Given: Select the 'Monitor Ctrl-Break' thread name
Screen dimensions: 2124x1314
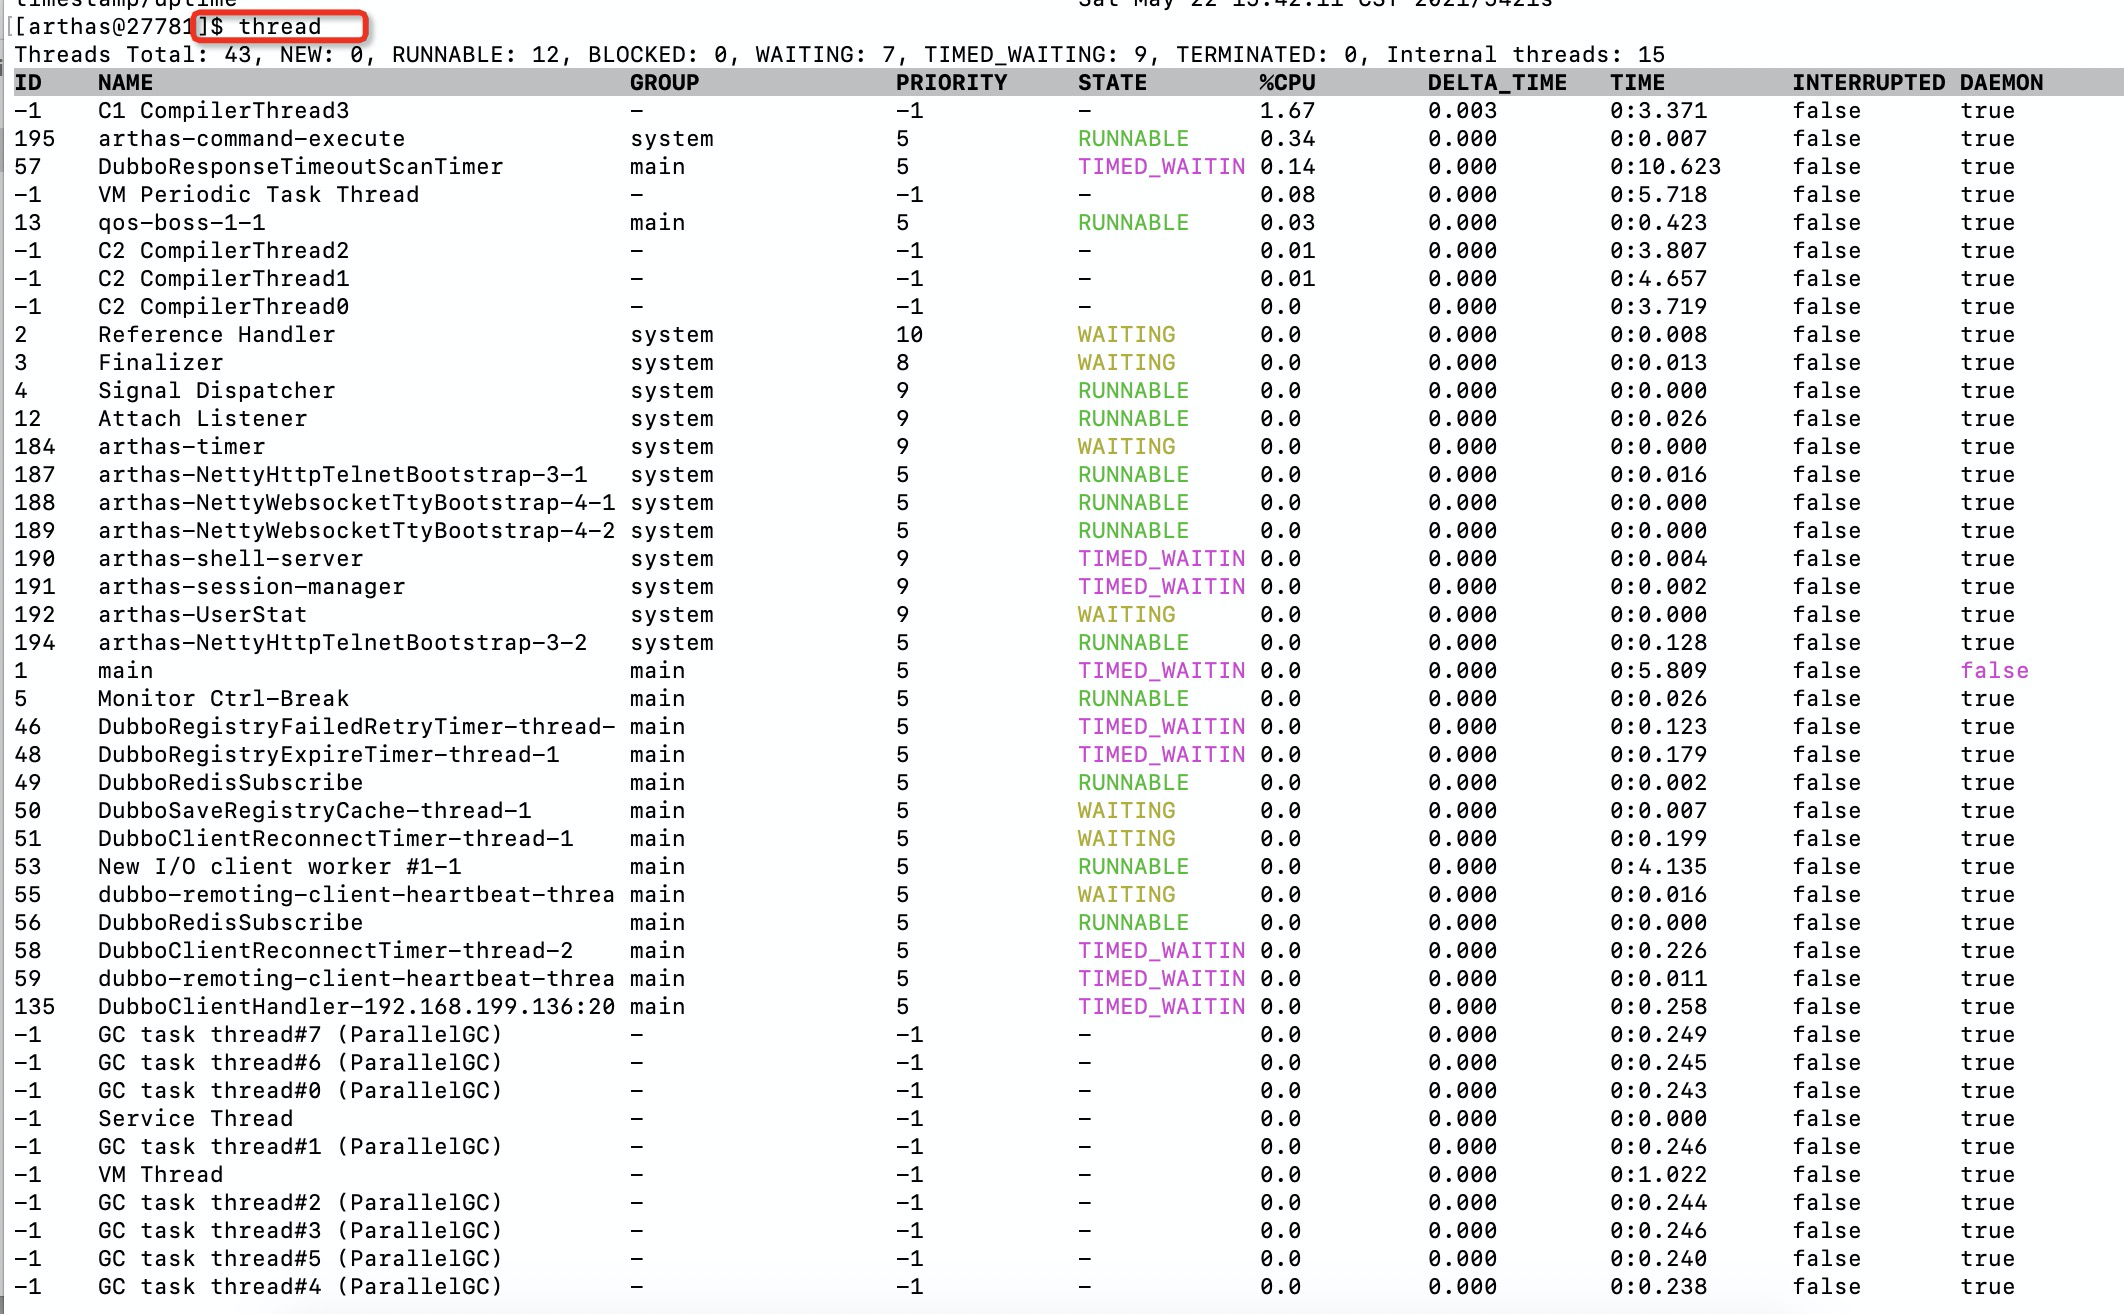Looking at the screenshot, I should coord(223,698).
